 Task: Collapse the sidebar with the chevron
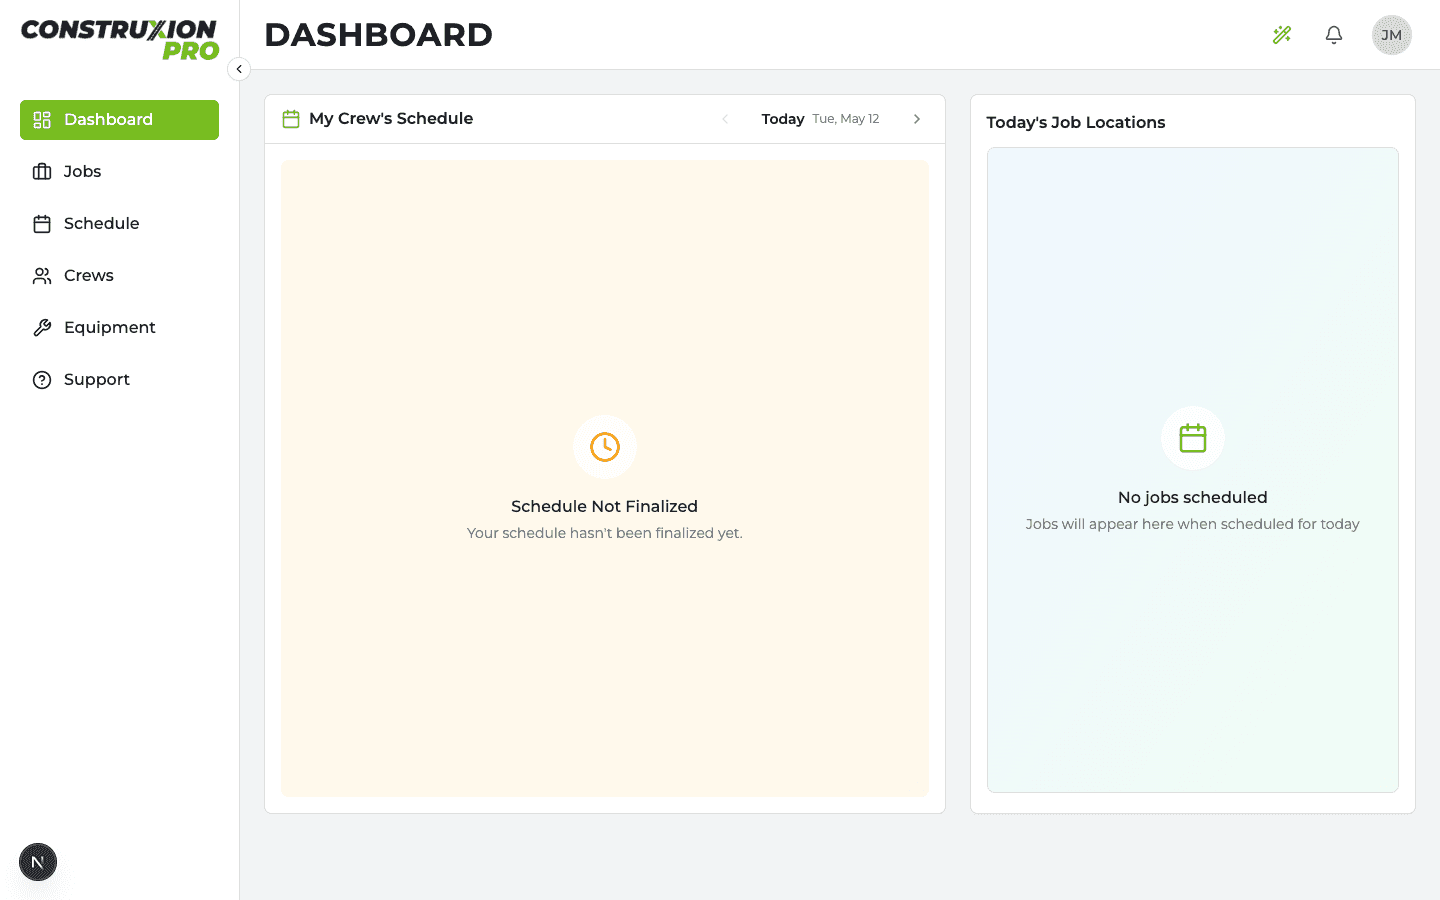(x=239, y=69)
